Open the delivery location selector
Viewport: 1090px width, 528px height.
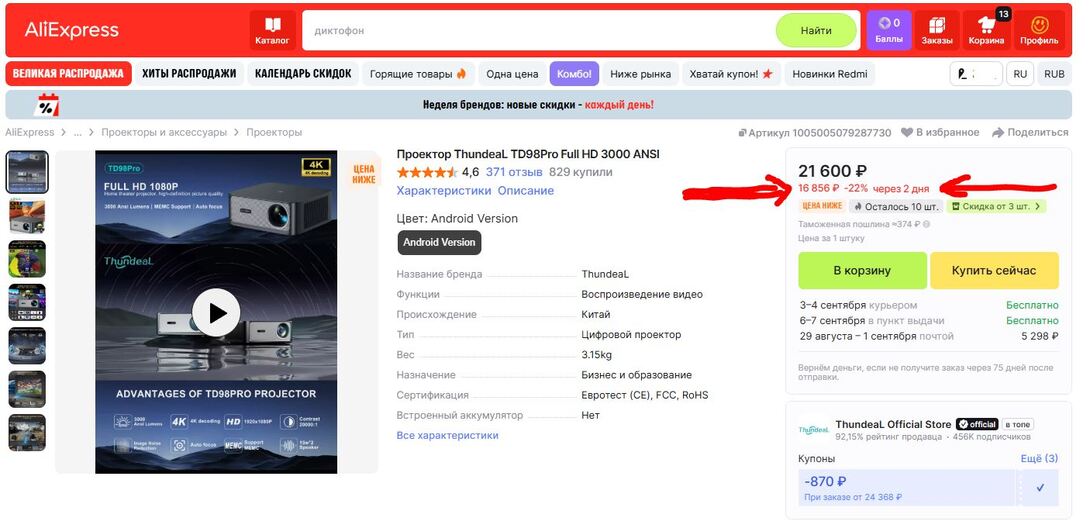tap(976, 74)
